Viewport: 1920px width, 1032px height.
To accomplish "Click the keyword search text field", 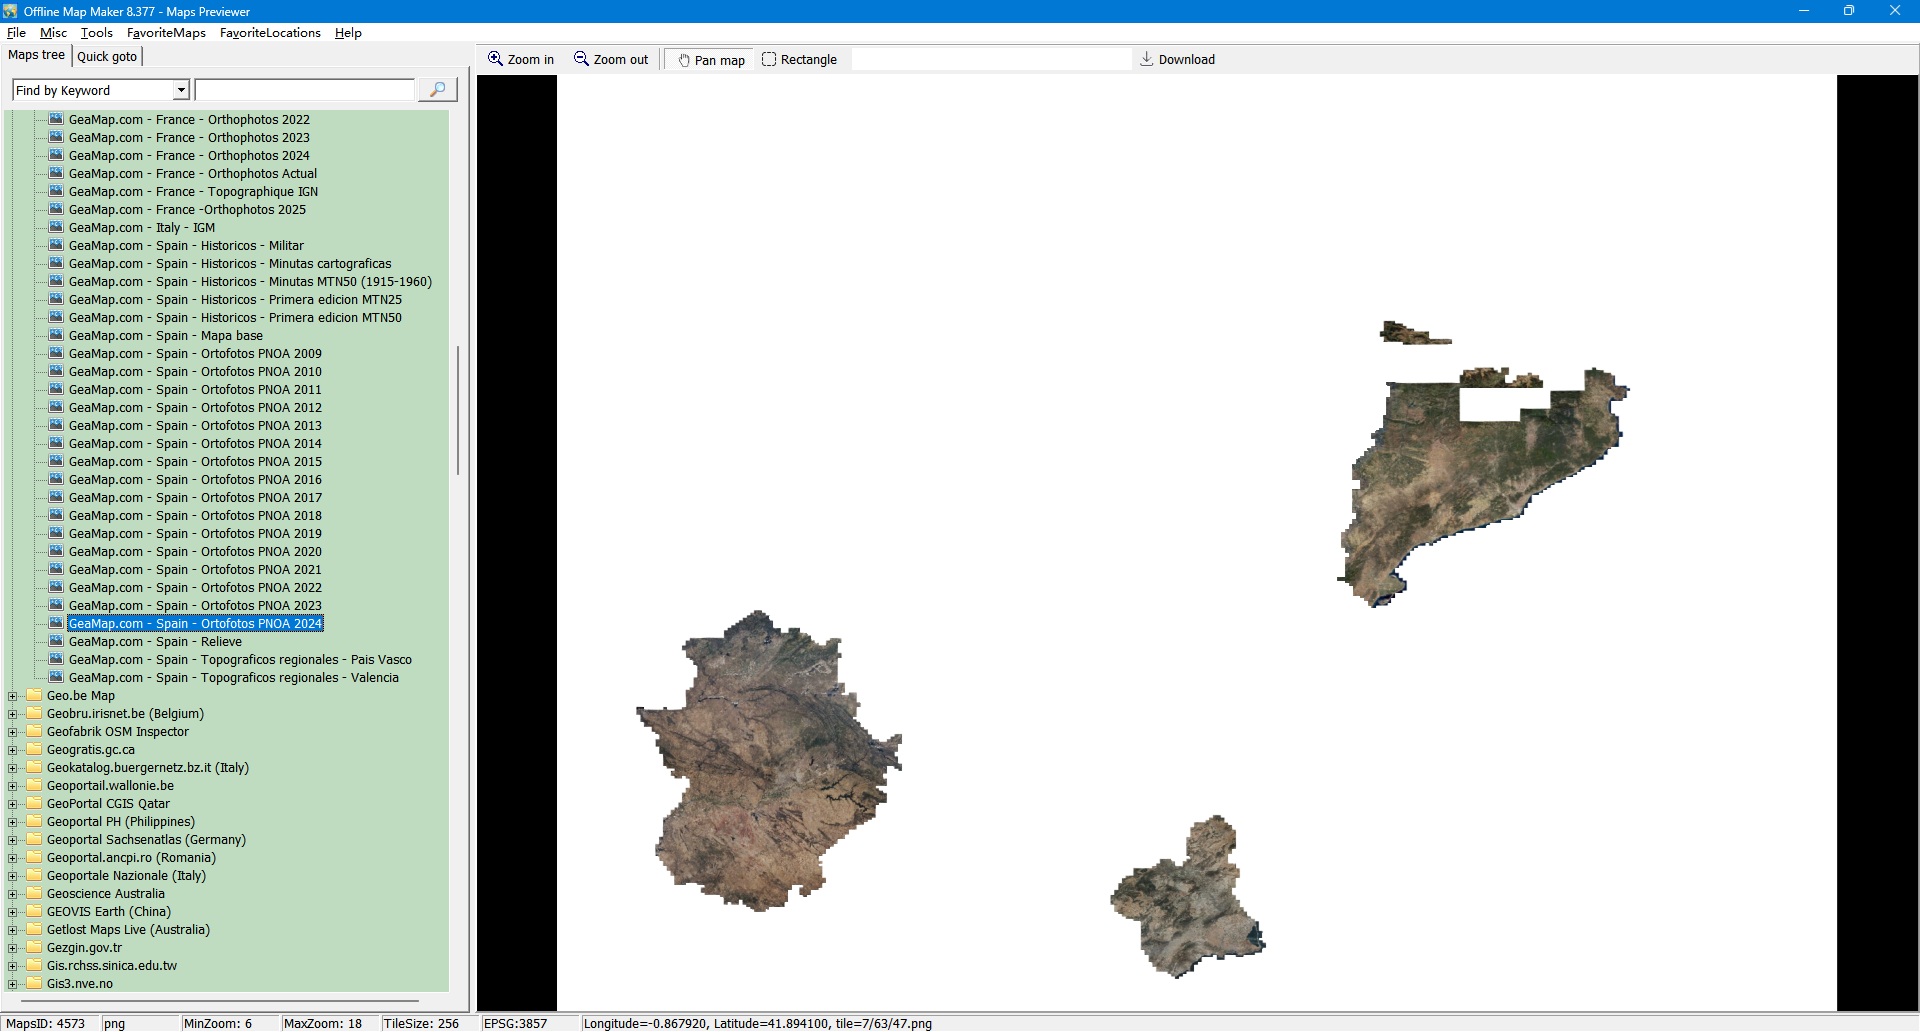I will (304, 91).
